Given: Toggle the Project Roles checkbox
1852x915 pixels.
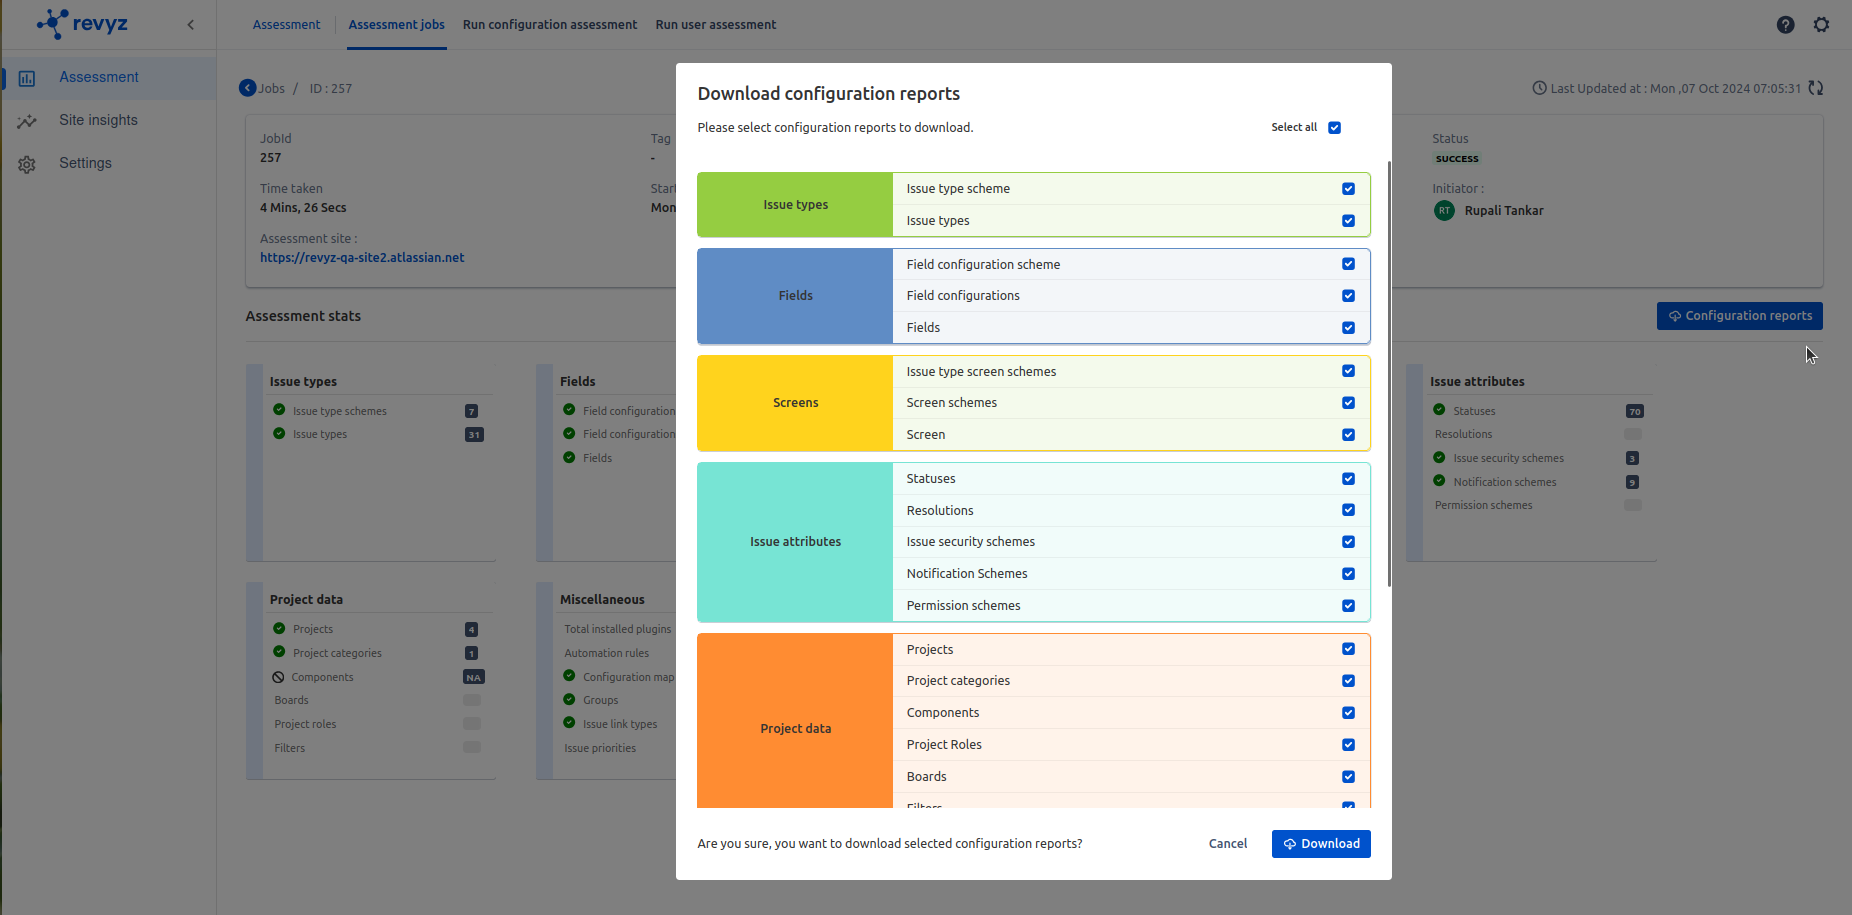Looking at the screenshot, I should pyautogui.click(x=1348, y=745).
